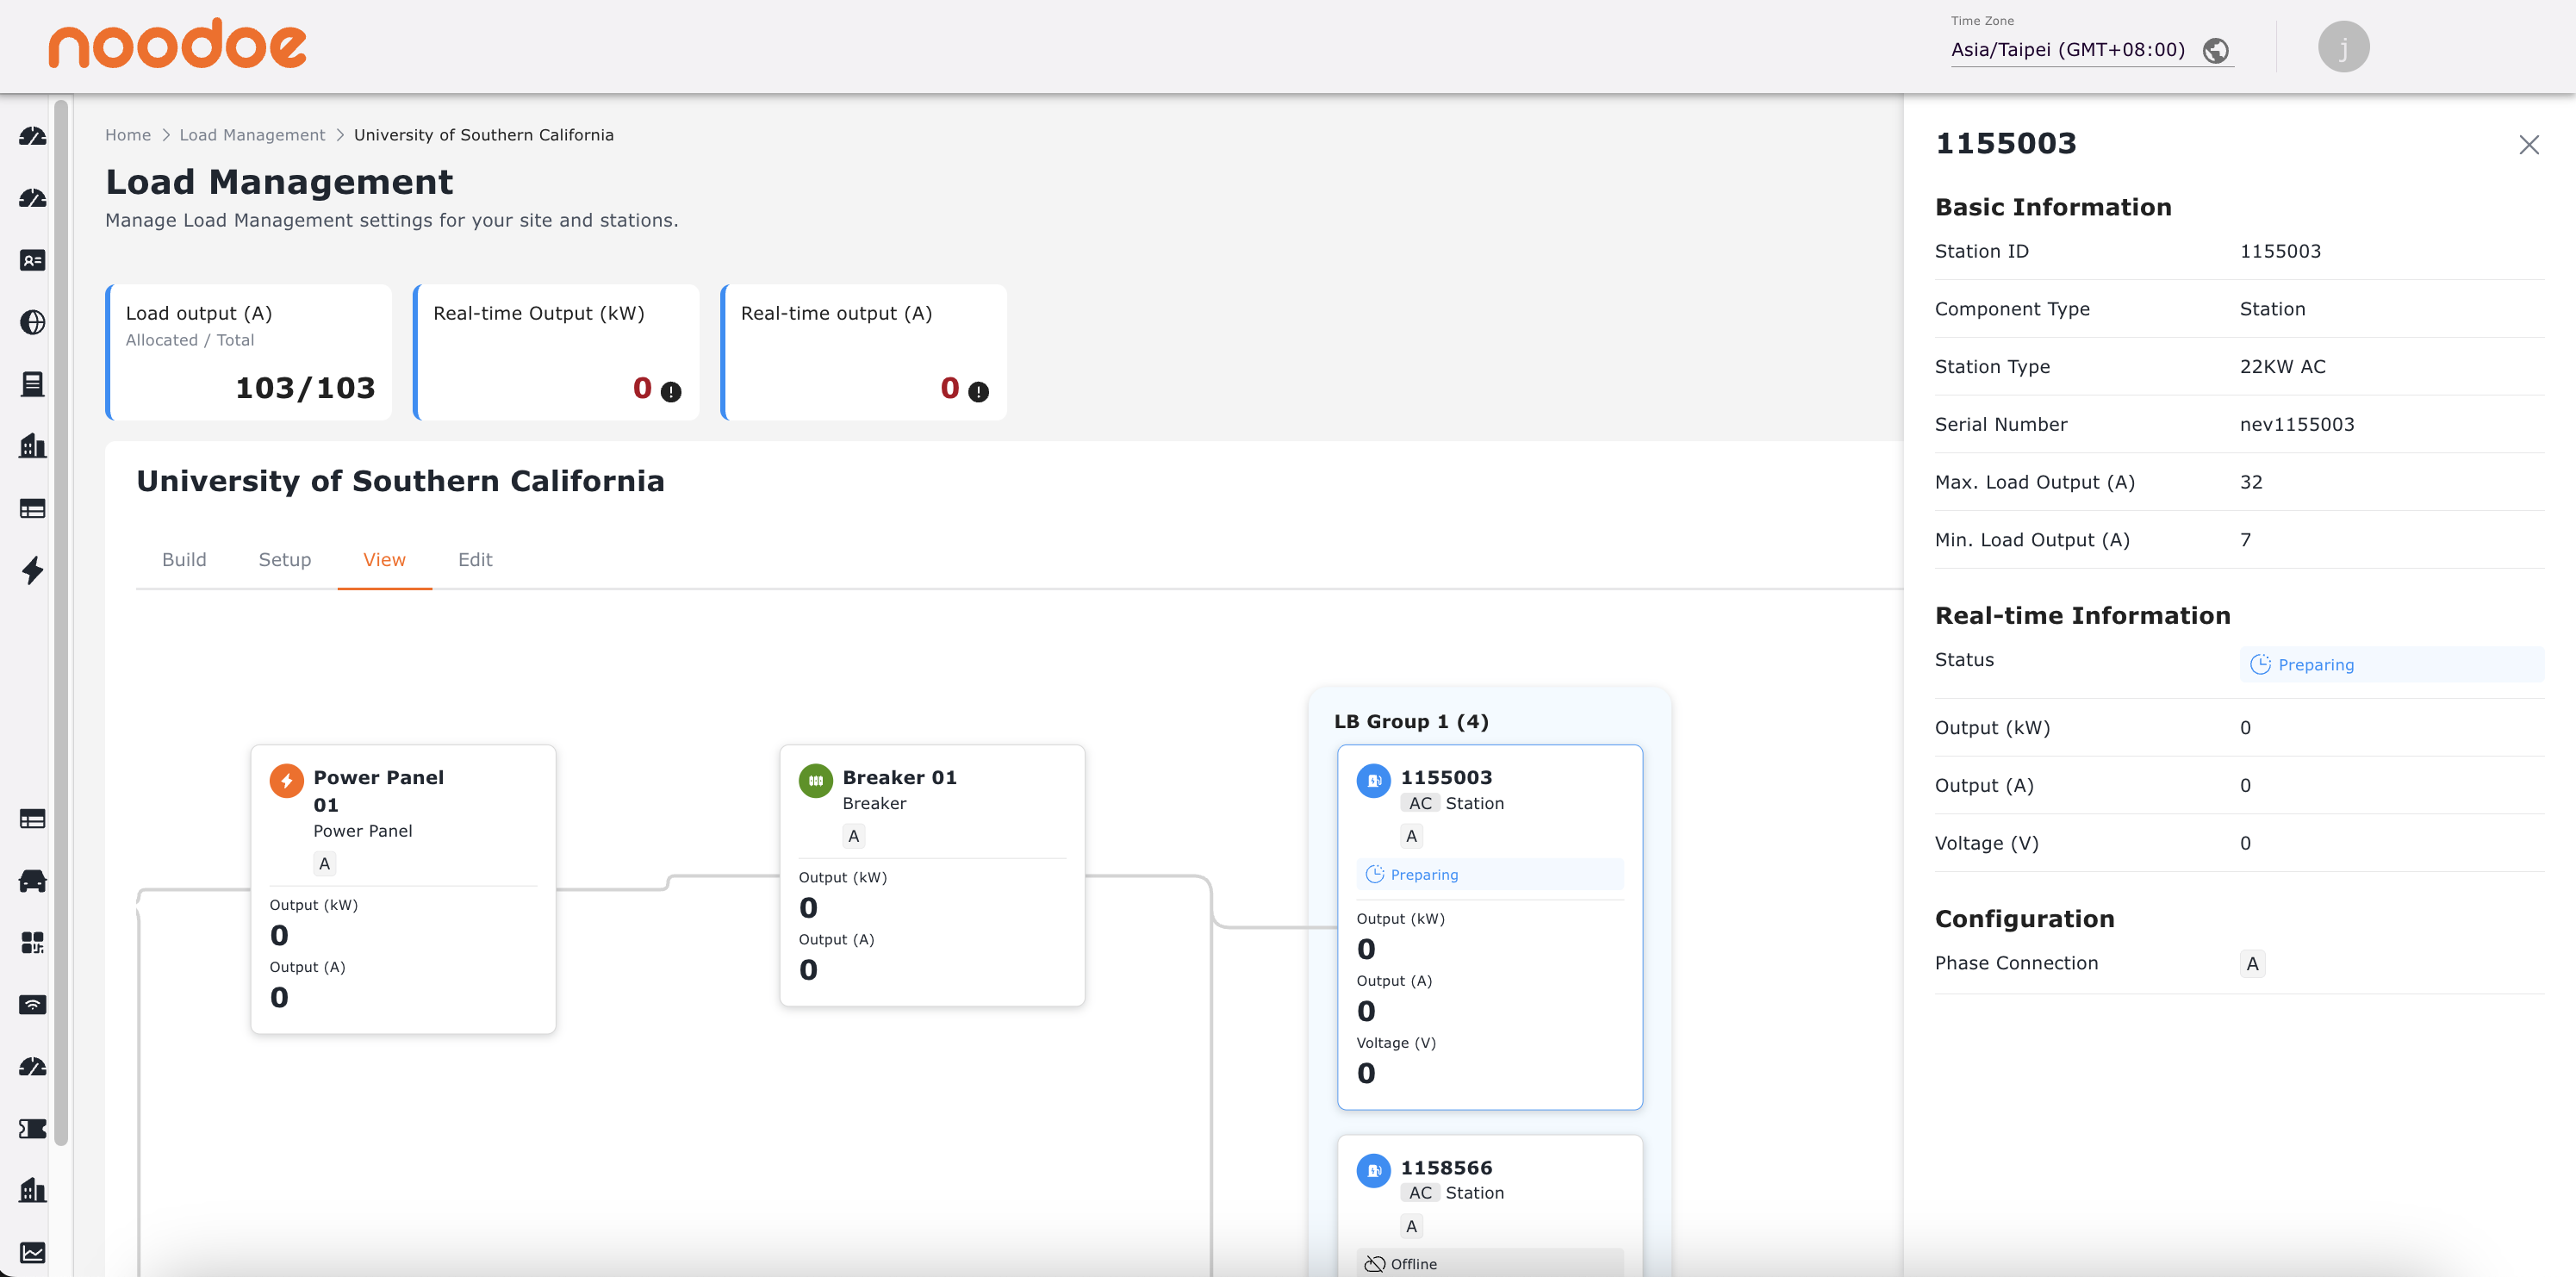Click serial number nev1155003

(2297, 425)
